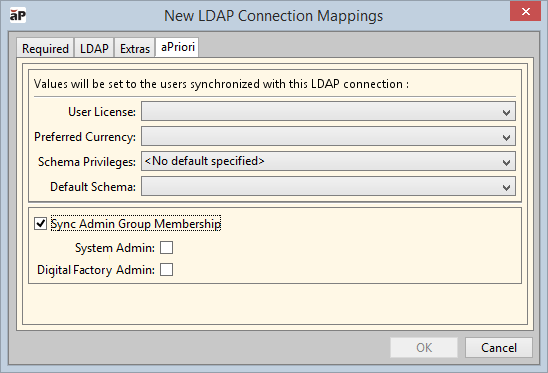Click the 'System Admin:' label
This screenshot has height=373, width=548.
(115, 248)
